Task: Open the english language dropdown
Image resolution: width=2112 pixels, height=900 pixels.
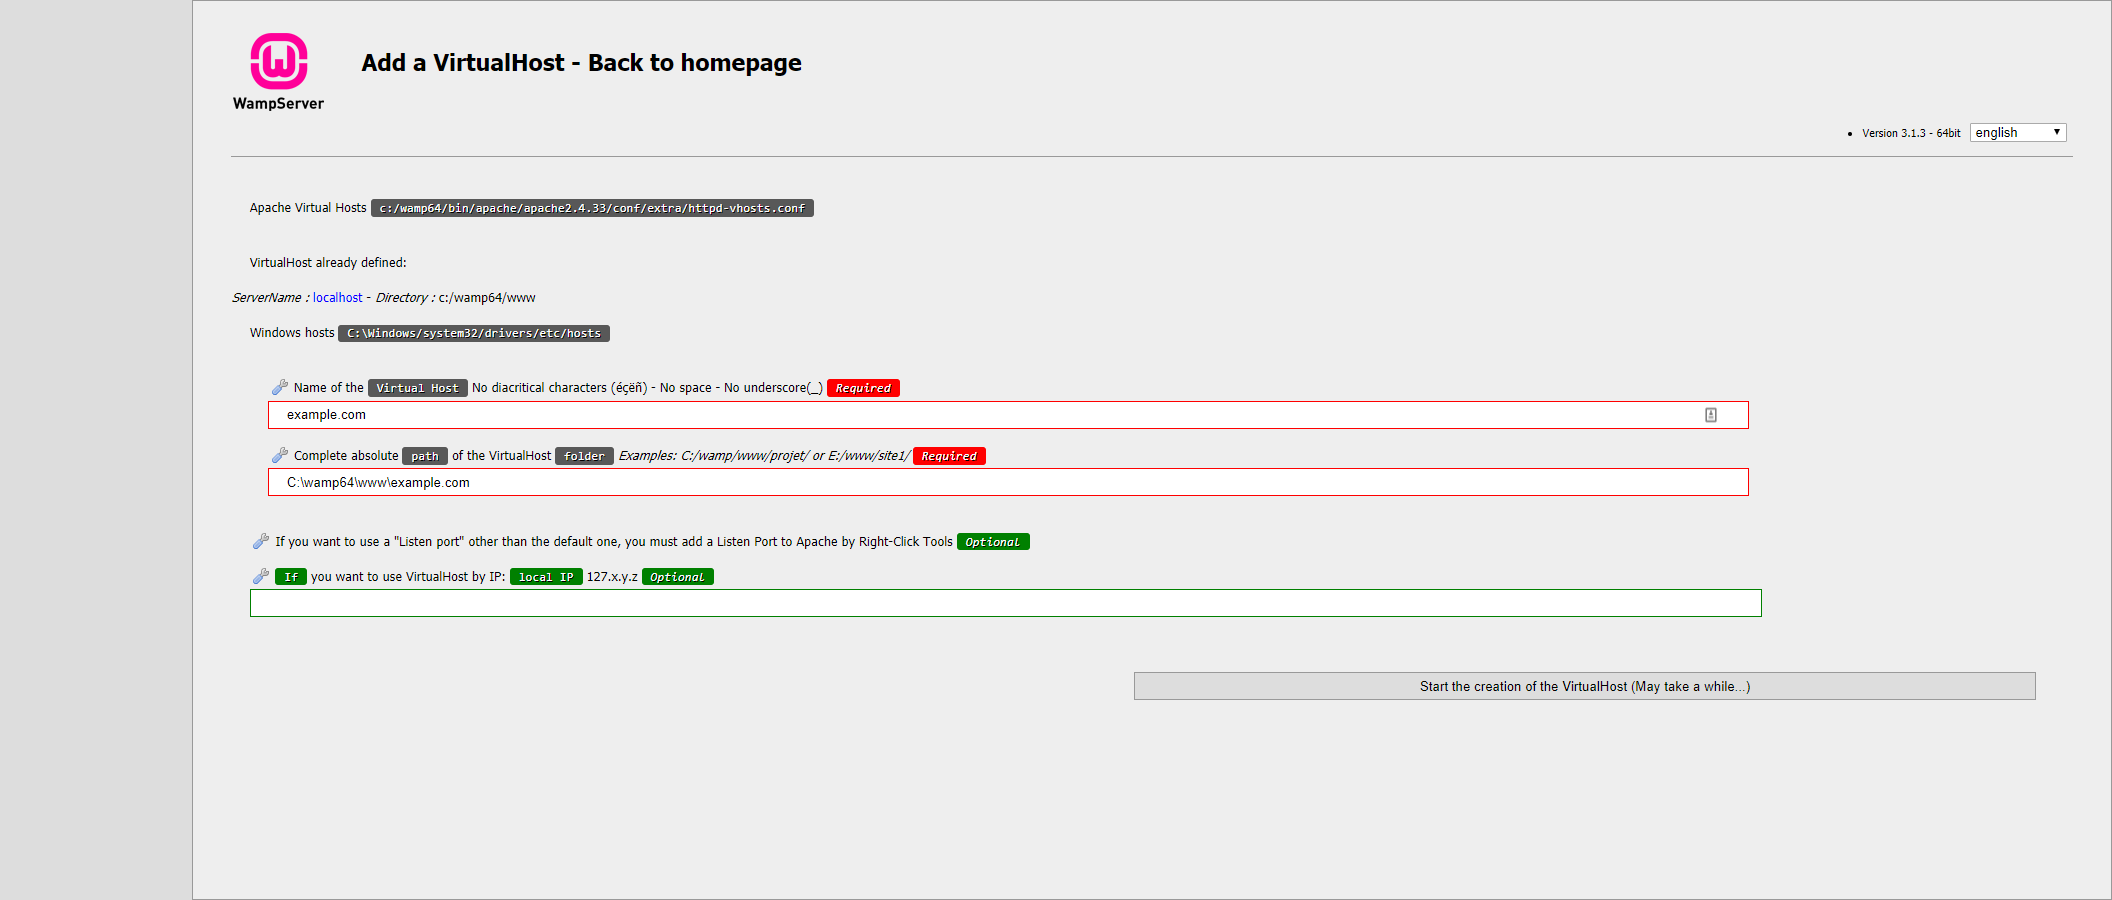Action: tap(2018, 133)
